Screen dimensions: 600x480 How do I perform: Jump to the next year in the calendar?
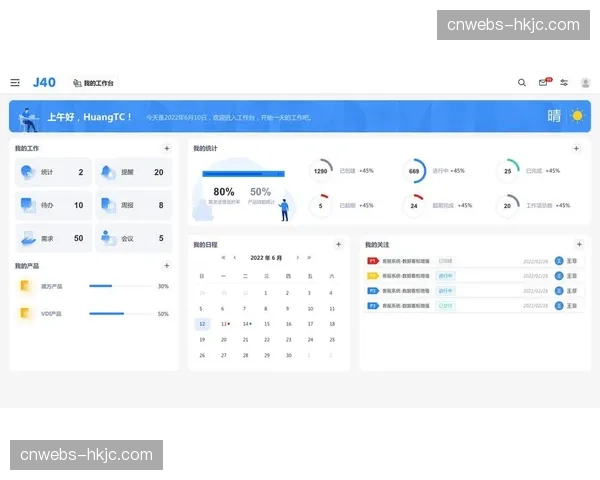309,258
